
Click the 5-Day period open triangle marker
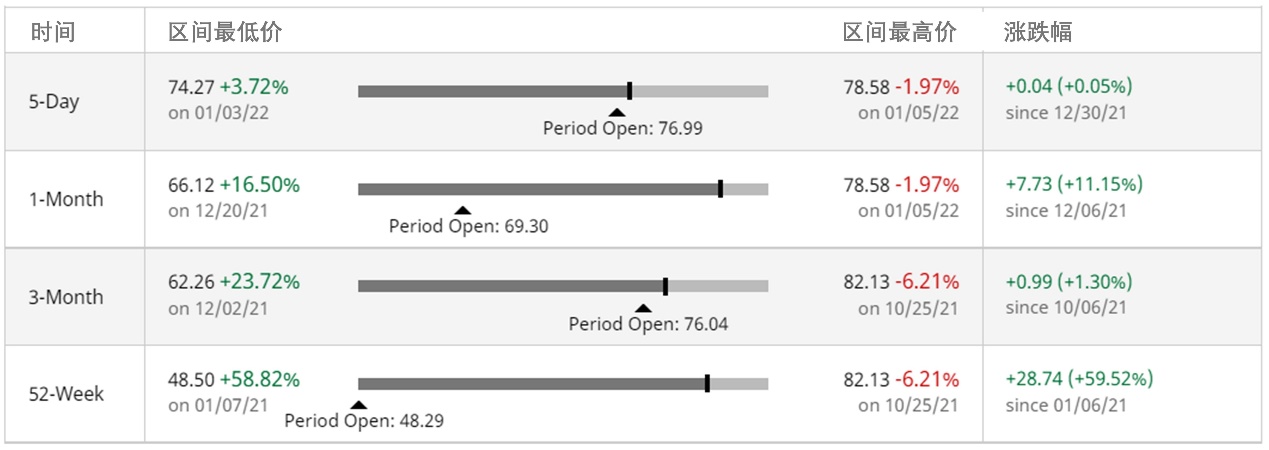tap(617, 113)
